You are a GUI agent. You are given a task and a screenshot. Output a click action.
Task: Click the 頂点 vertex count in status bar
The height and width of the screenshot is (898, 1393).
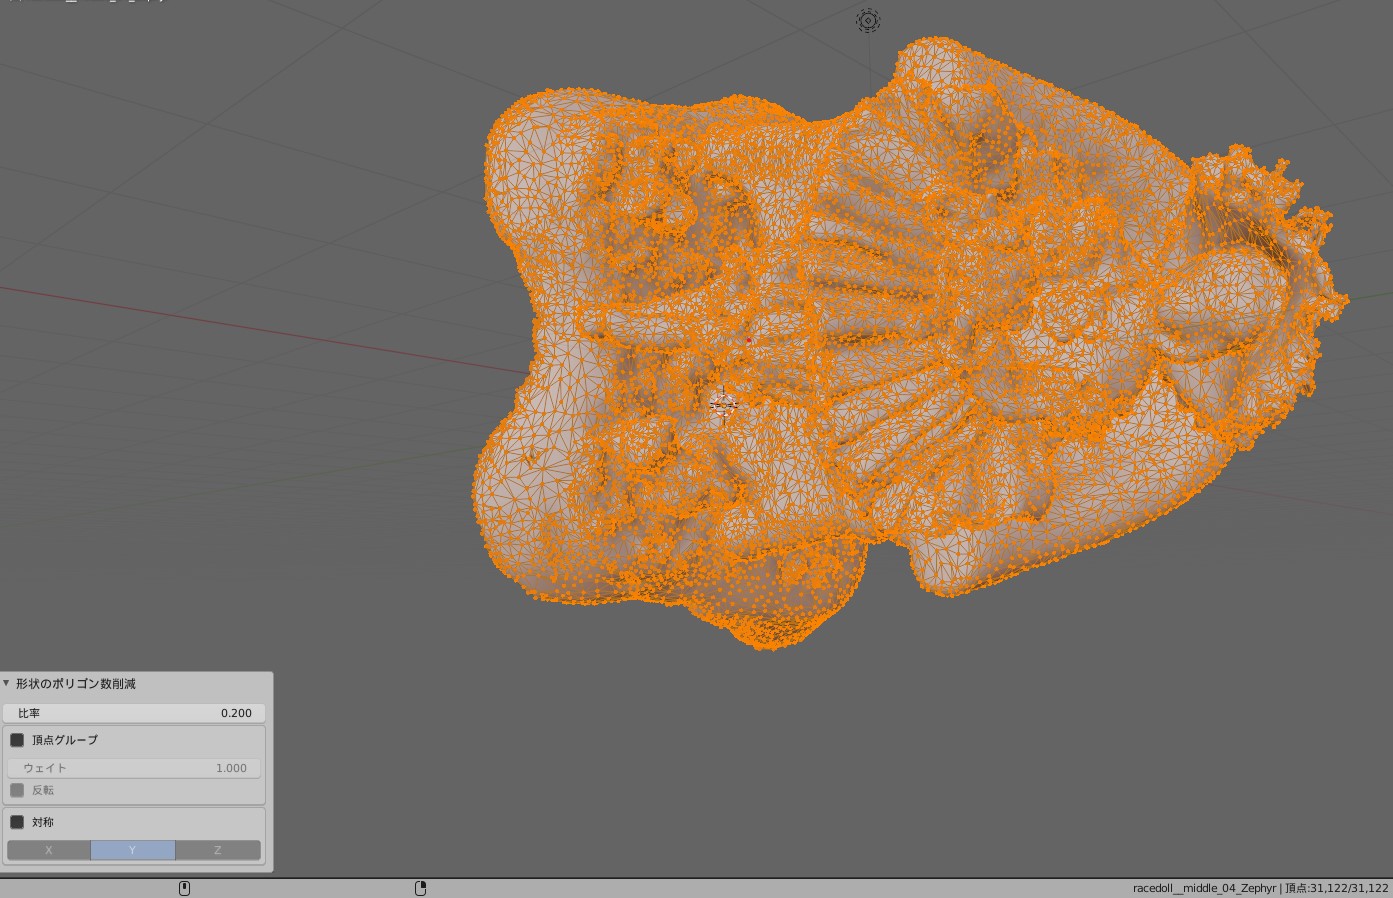point(1337,888)
